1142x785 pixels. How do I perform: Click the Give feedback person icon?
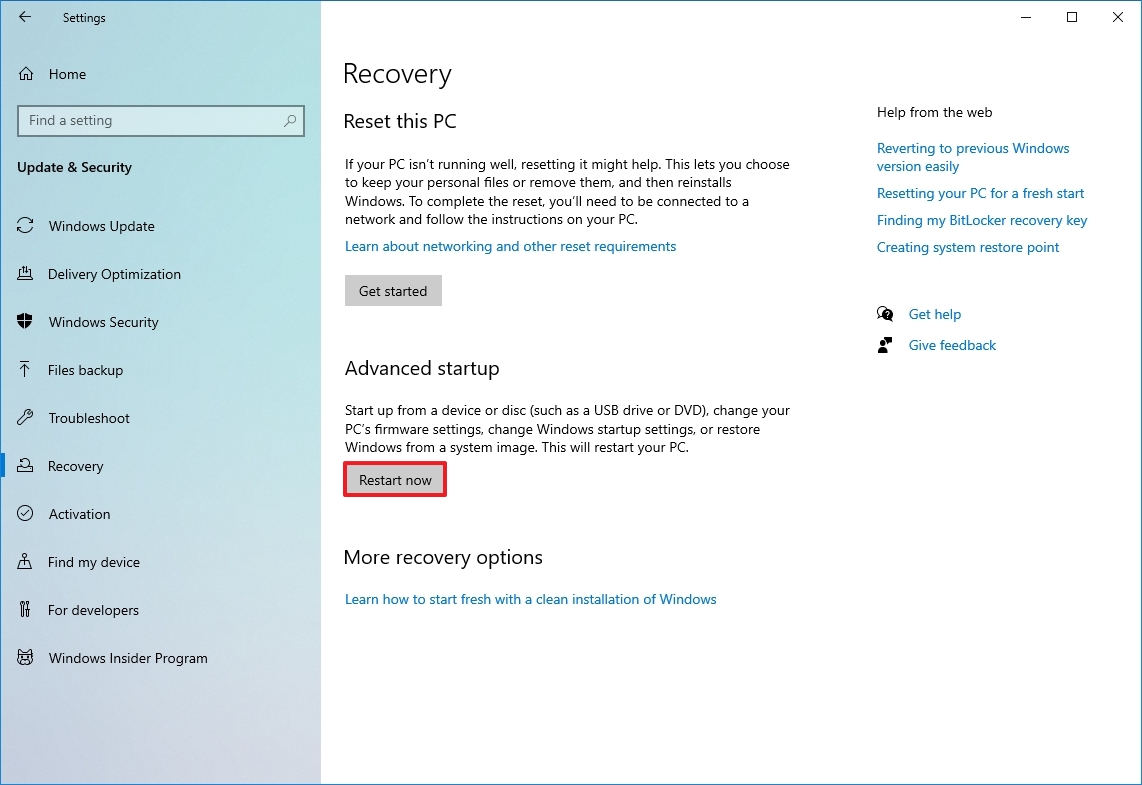885,345
